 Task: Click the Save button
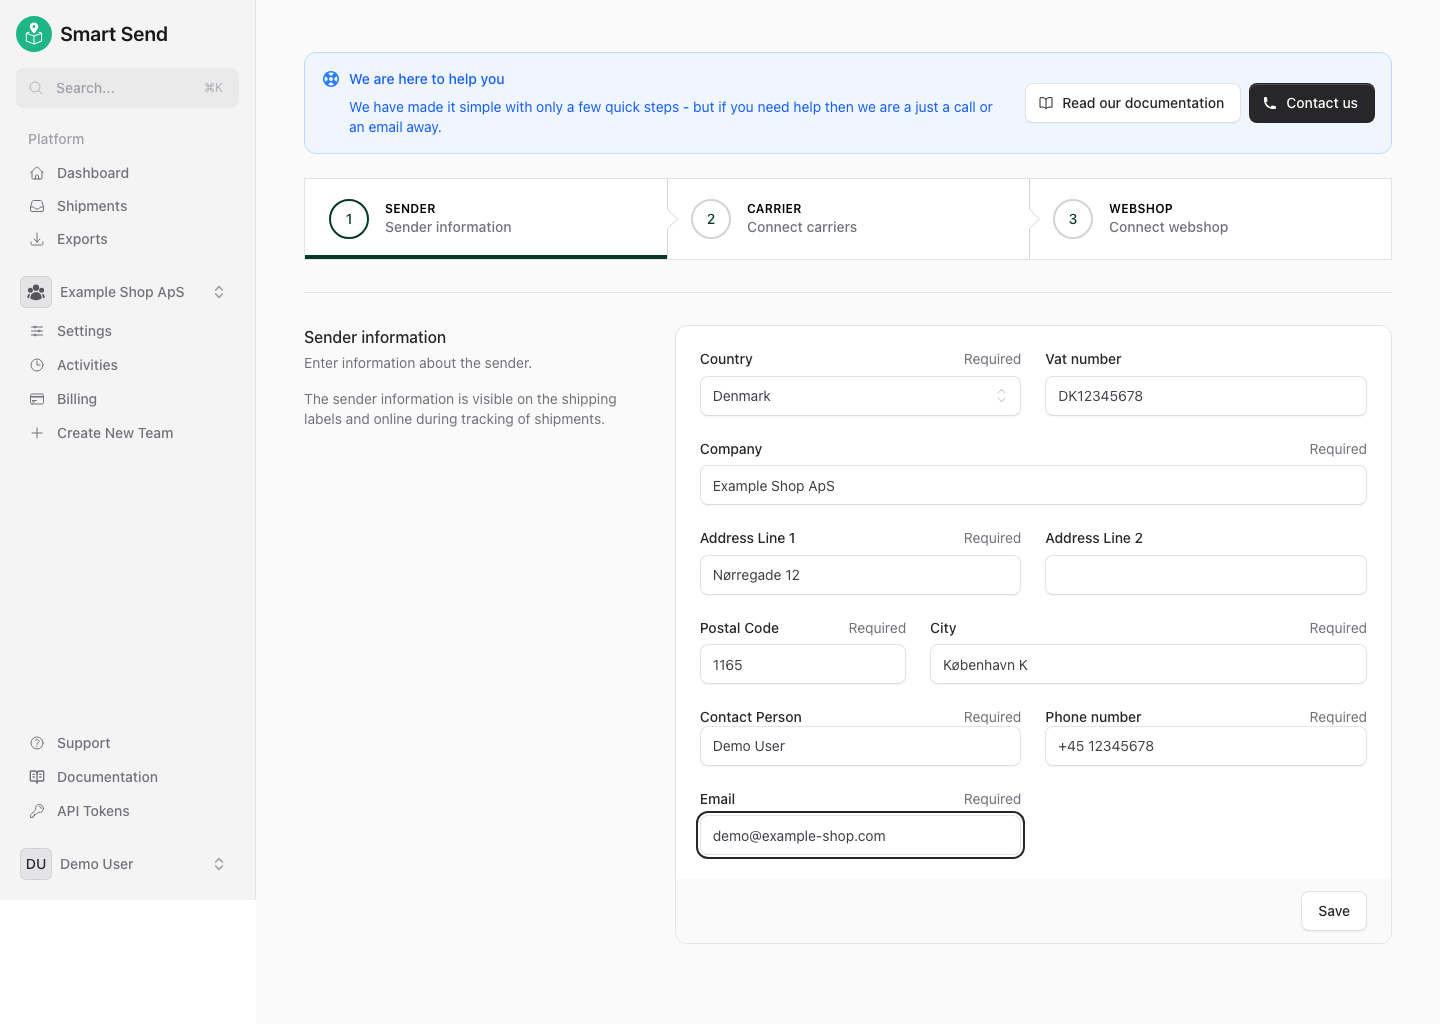tap(1334, 911)
